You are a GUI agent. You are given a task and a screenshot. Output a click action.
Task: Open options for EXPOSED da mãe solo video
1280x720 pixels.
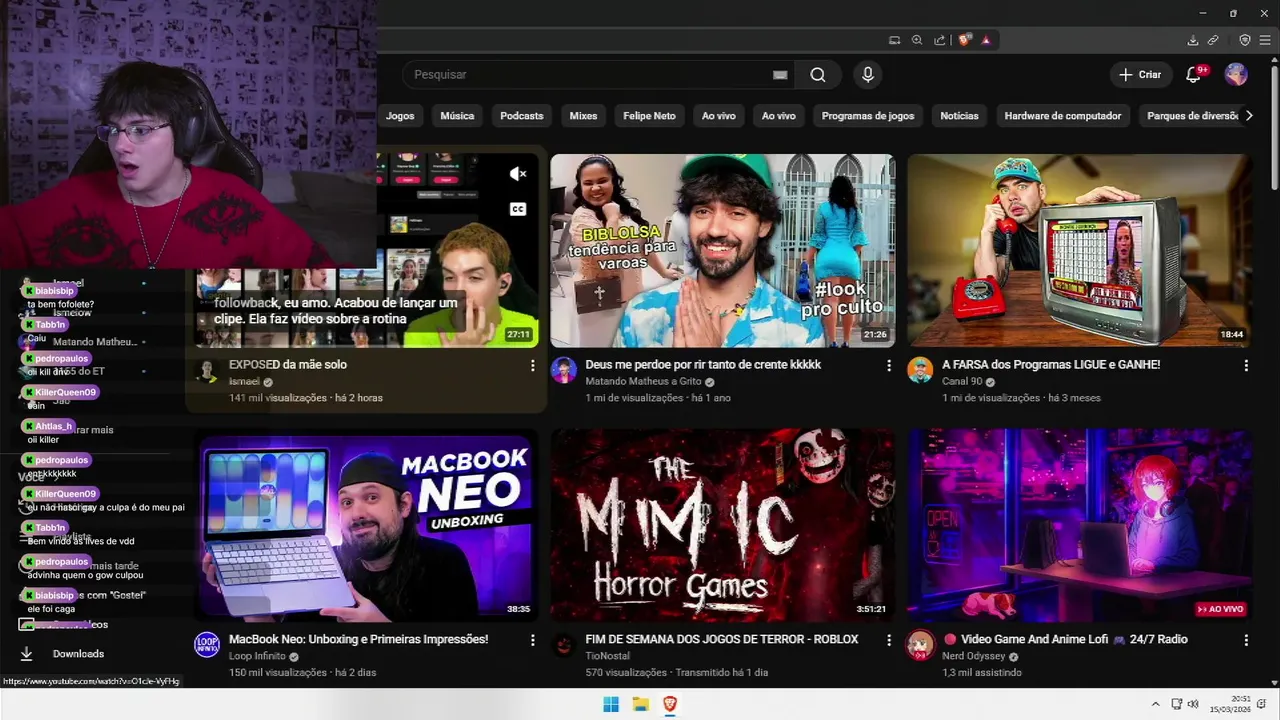pyautogui.click(x=532, y=366)
